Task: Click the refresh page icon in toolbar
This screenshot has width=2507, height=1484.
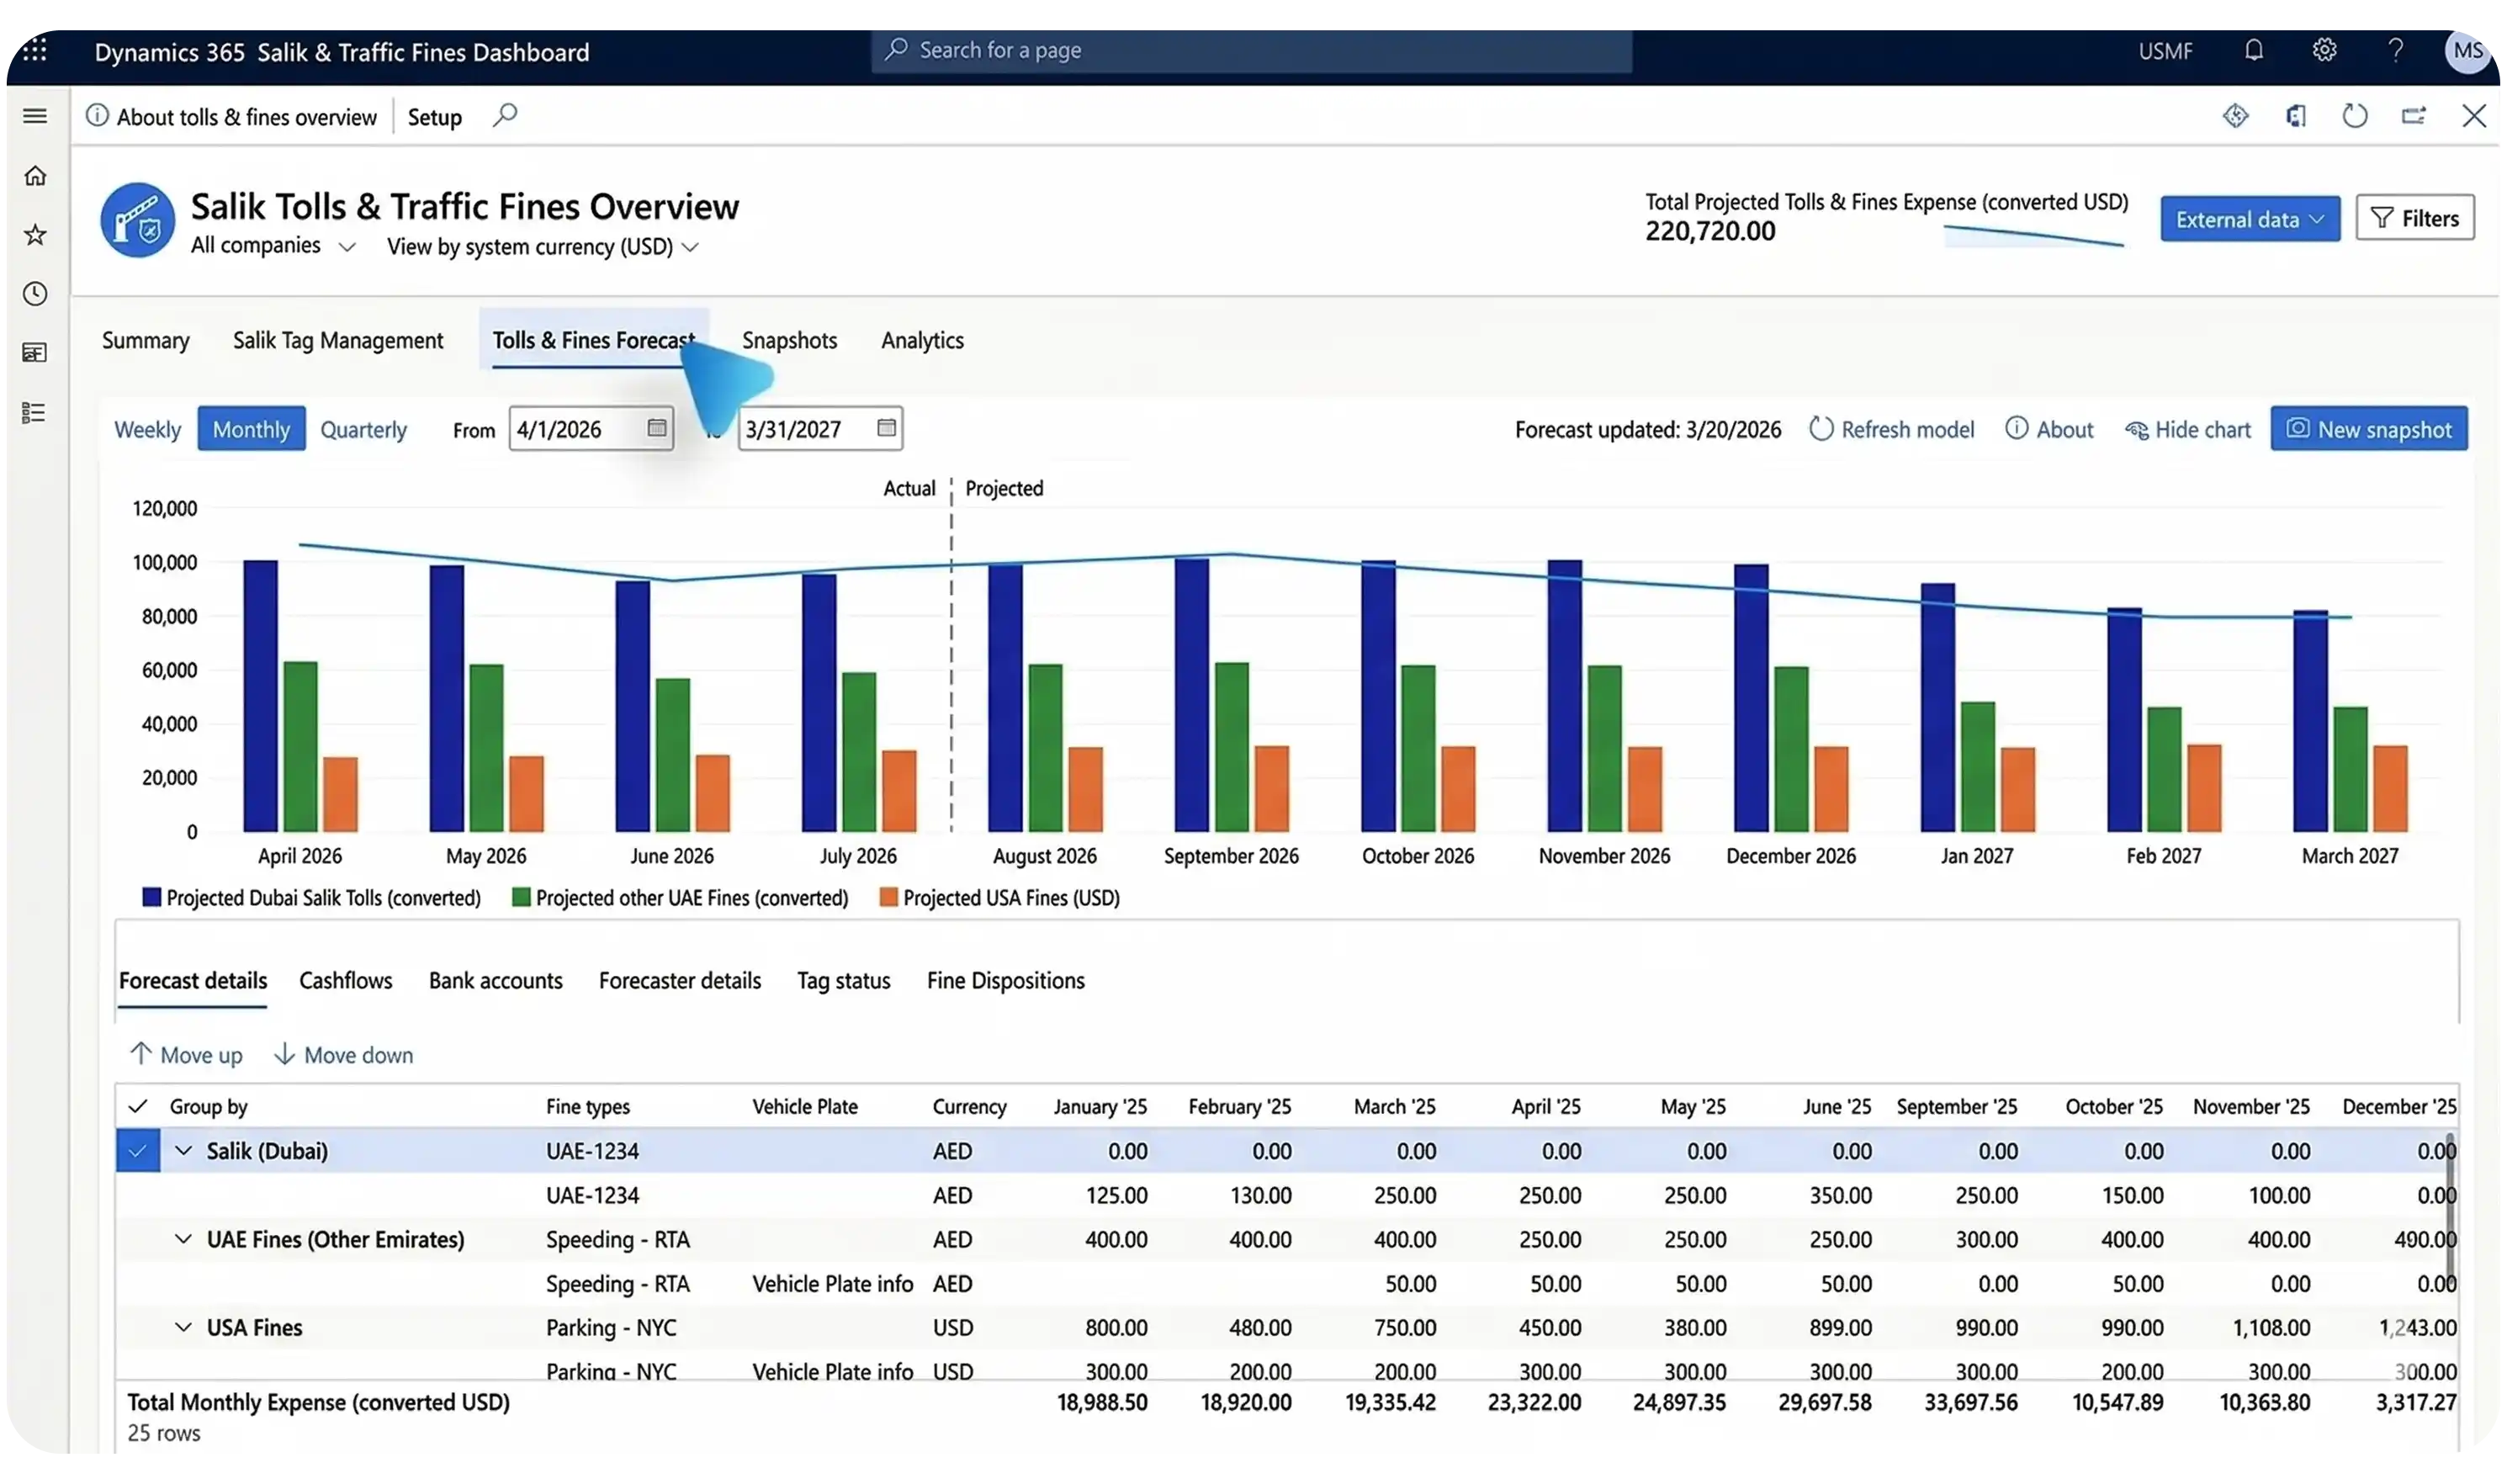Action: pyautogui.click(x=2355, y=116)
